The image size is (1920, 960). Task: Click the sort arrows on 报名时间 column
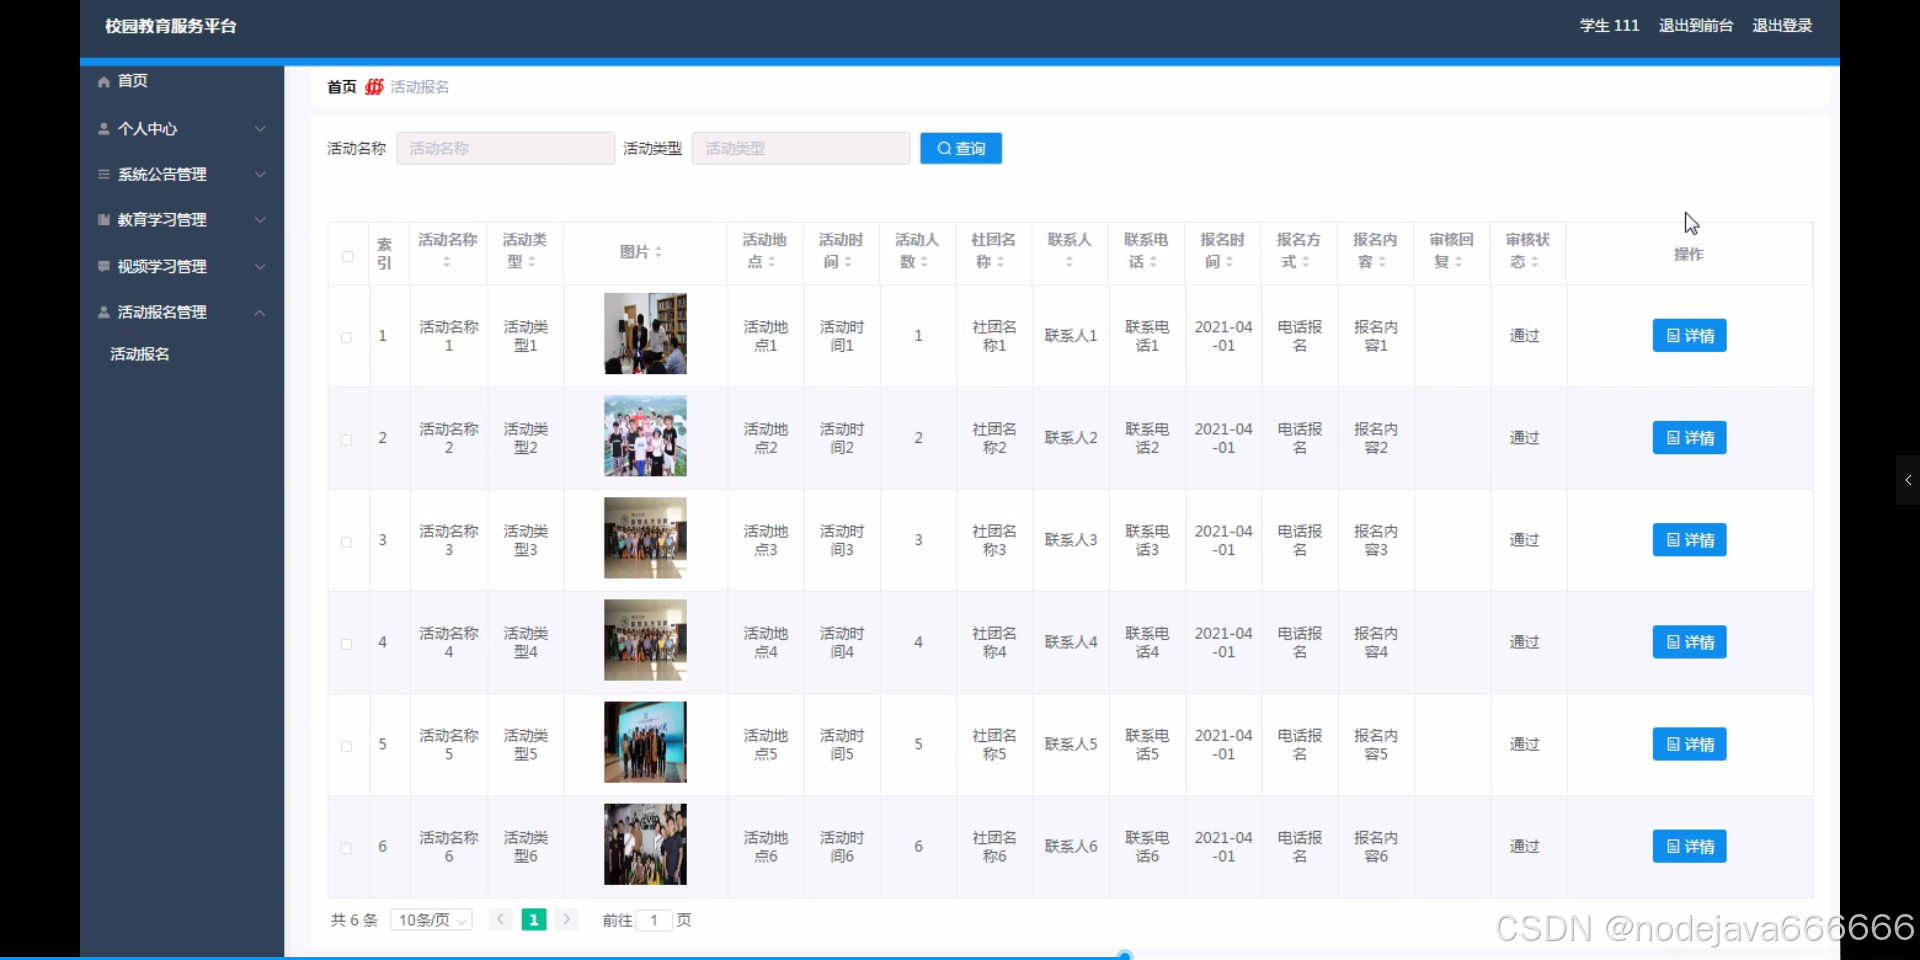click(x=1229, y=262)
